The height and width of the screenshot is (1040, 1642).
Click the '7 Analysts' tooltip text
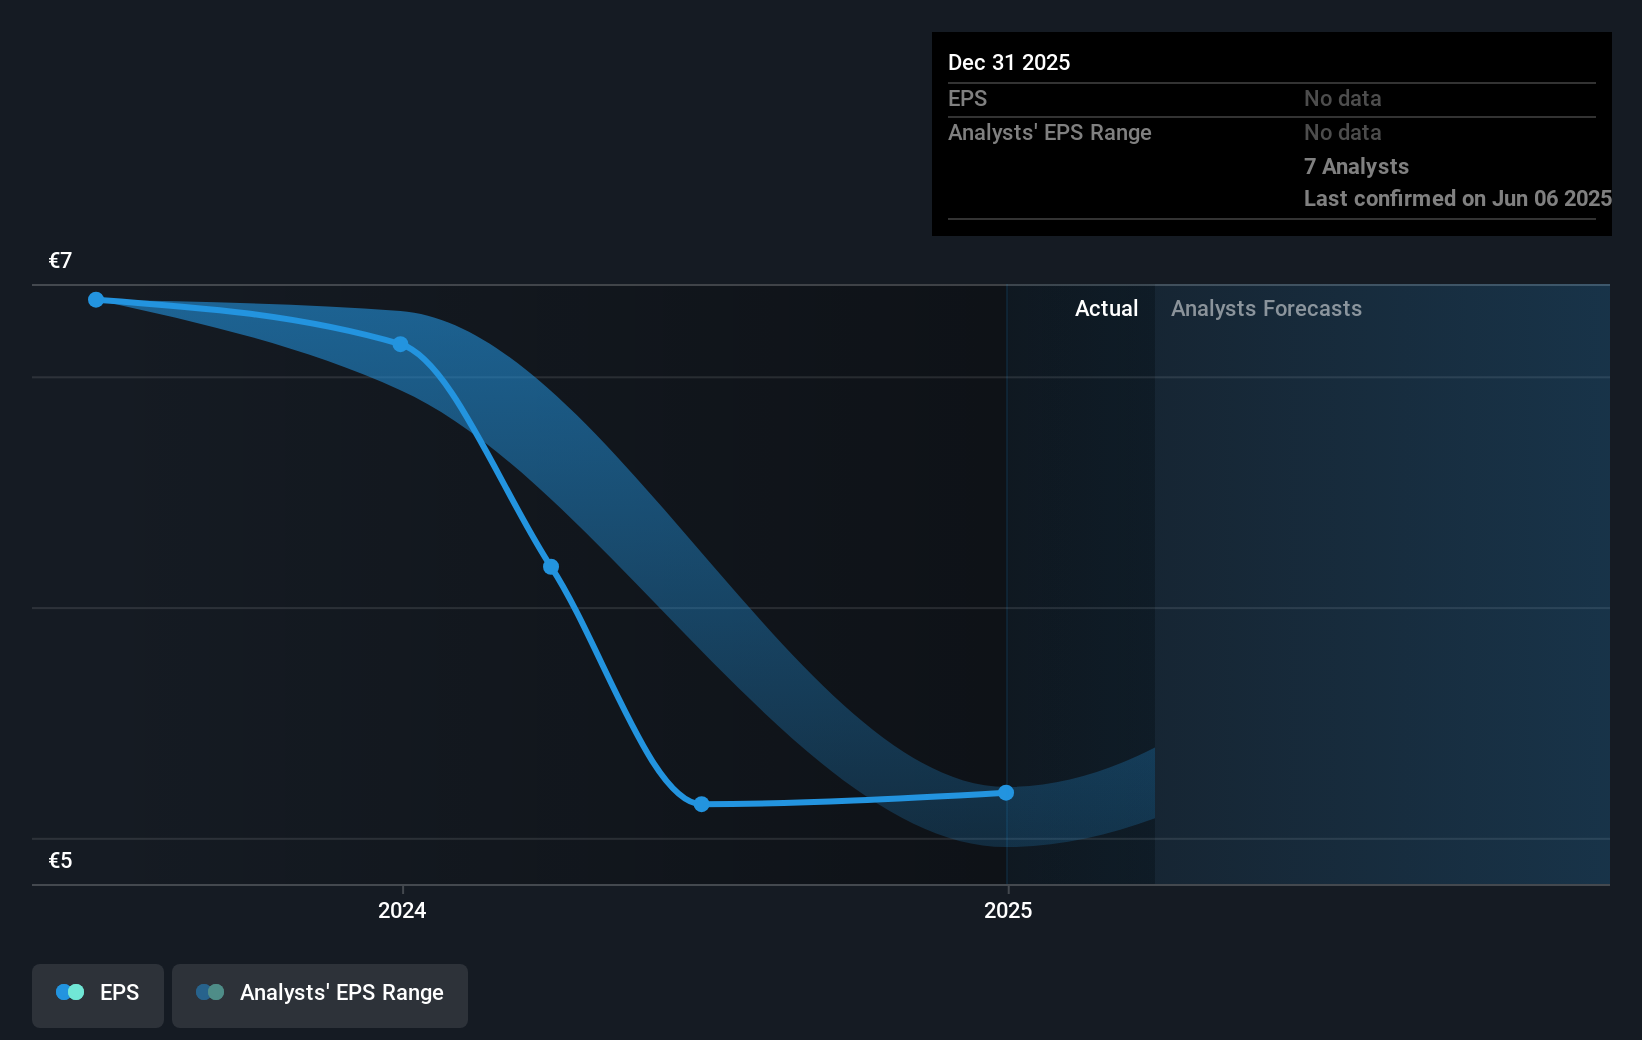(x=1356, y=166)
